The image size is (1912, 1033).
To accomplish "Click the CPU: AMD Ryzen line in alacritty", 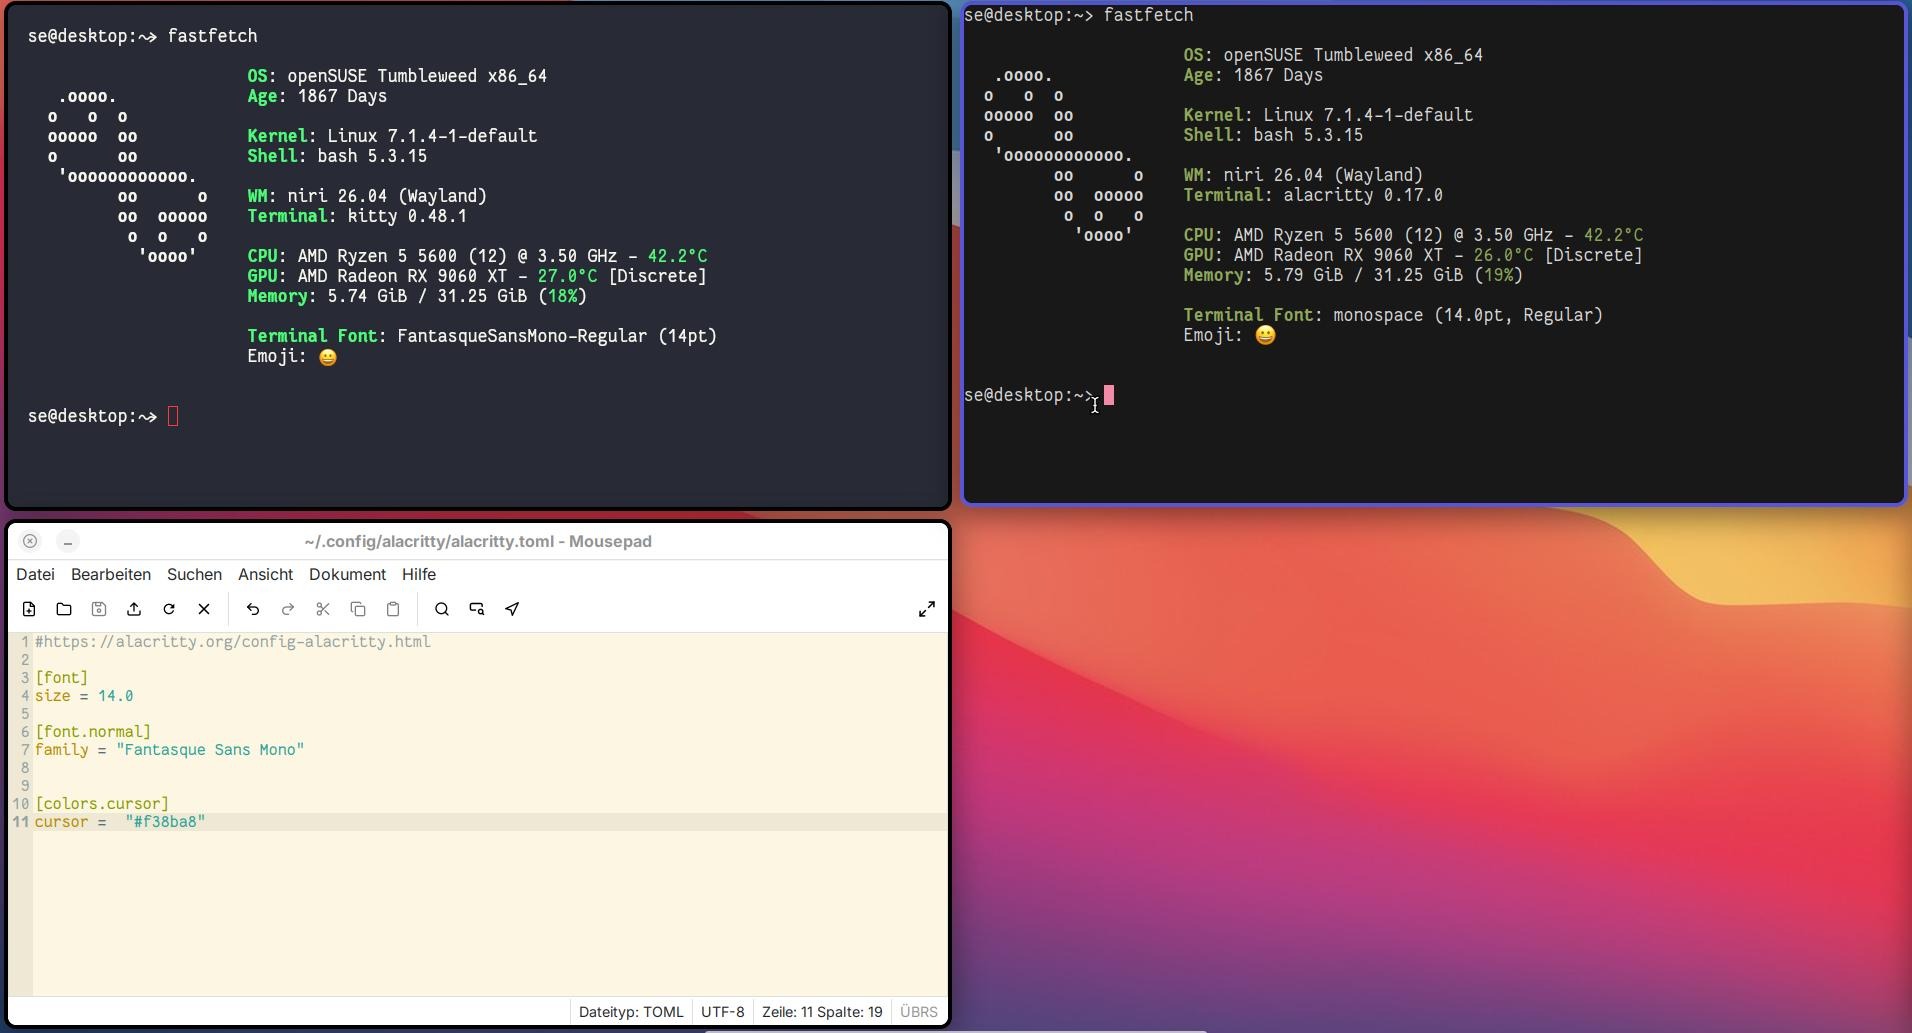I will click(x=1413, y=235).
